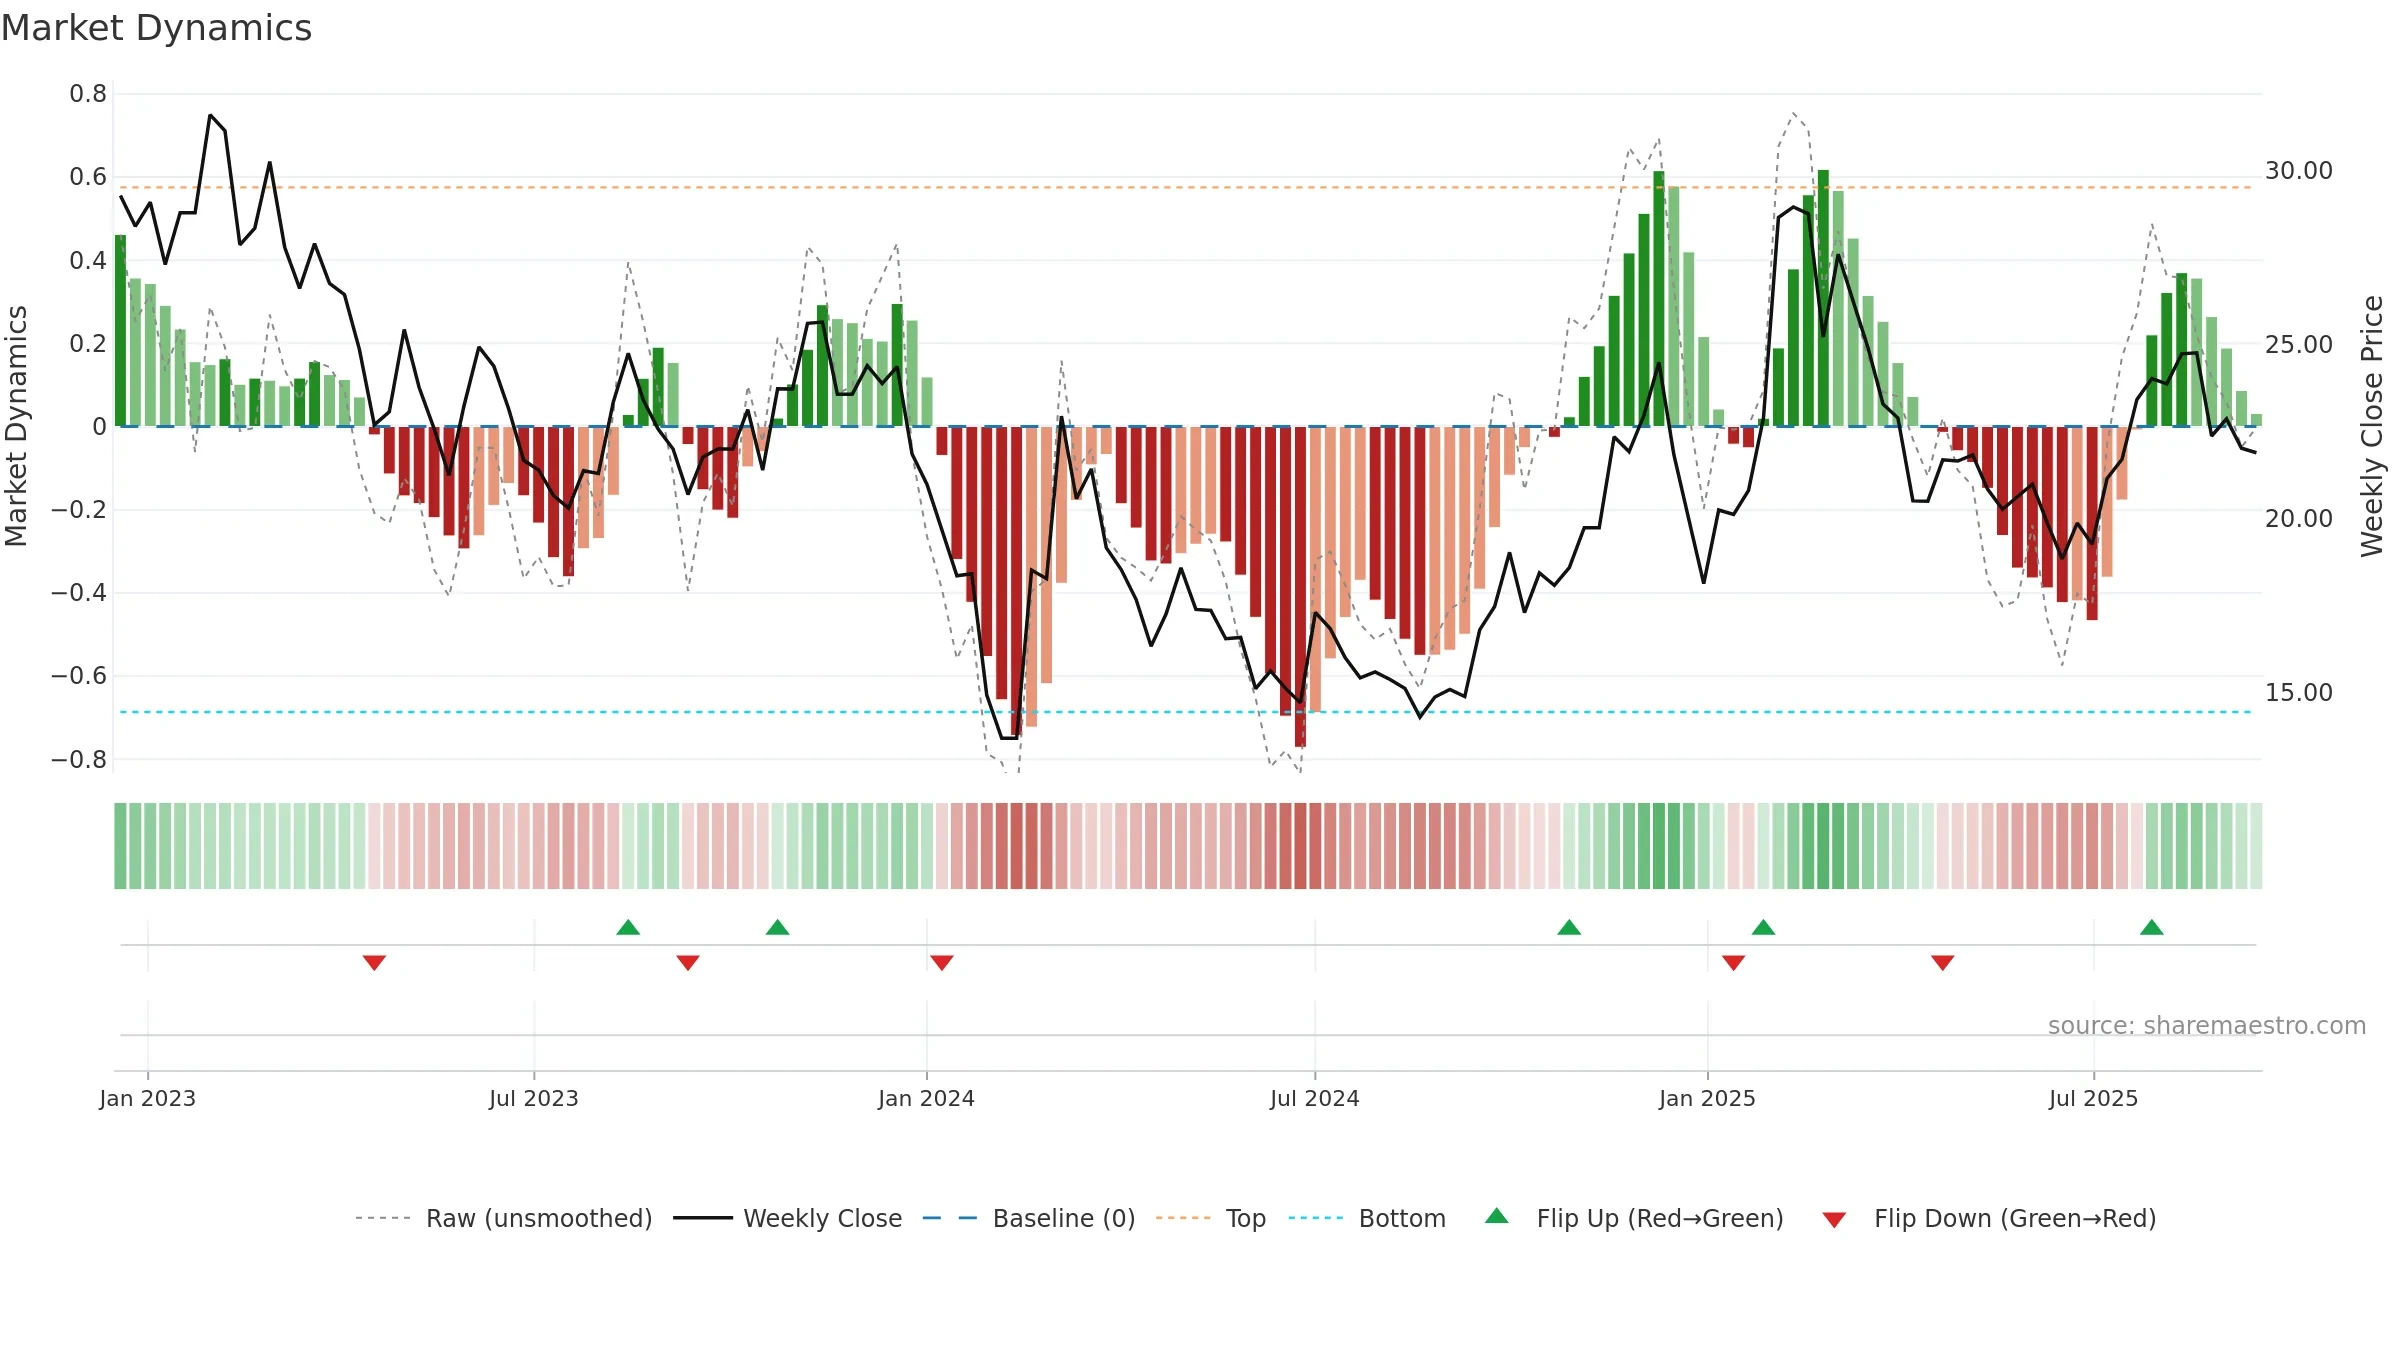
Task: Click the Jul 2025 x-axis label
Action: 2093,1098
